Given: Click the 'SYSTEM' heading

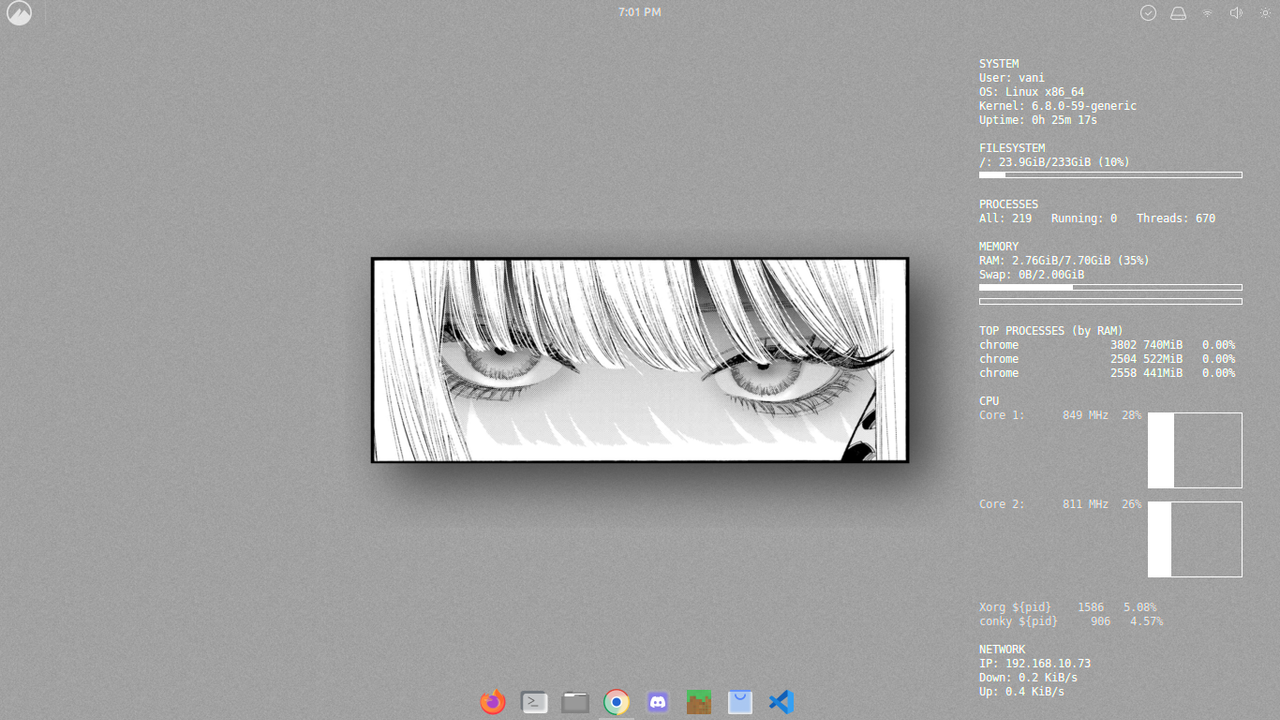Looking at the screenshot, I should pos(999,64).
